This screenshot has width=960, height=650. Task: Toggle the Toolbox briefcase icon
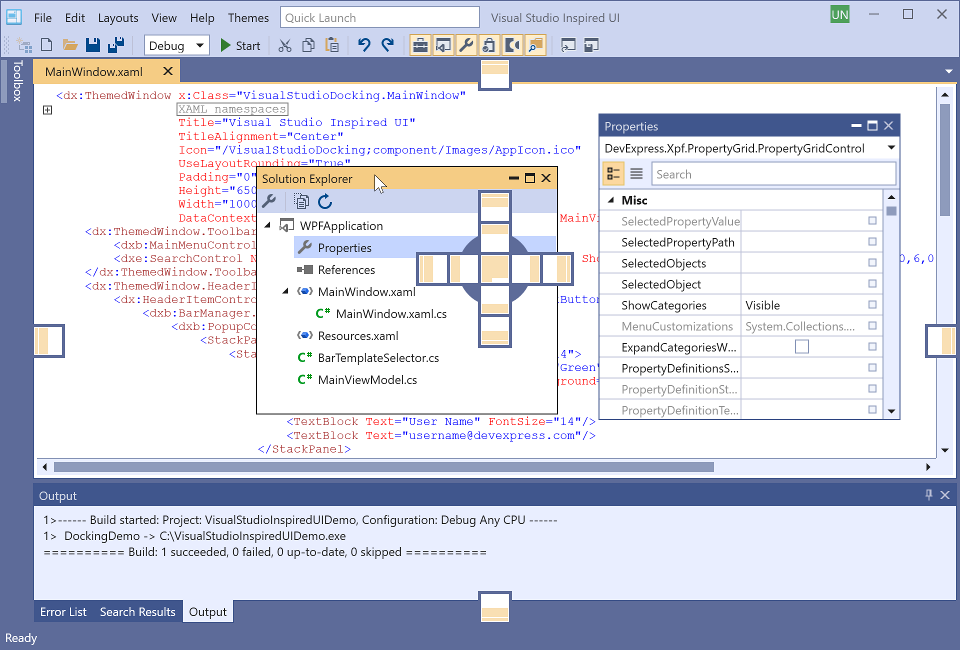(421, 45)
